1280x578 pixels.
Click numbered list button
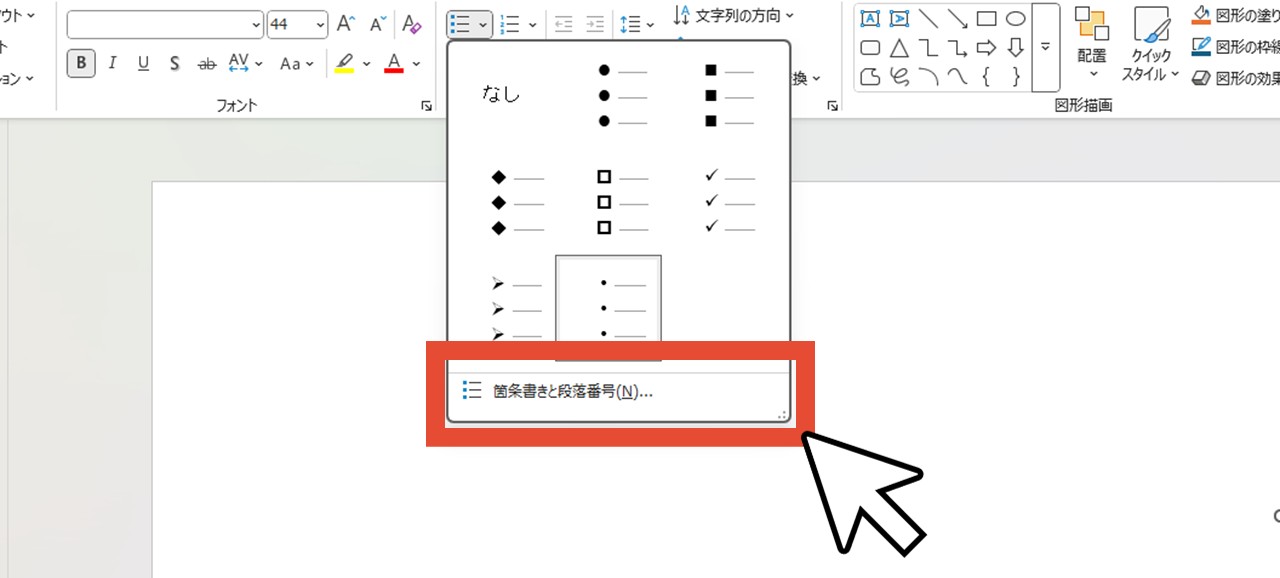pos(510,24)
